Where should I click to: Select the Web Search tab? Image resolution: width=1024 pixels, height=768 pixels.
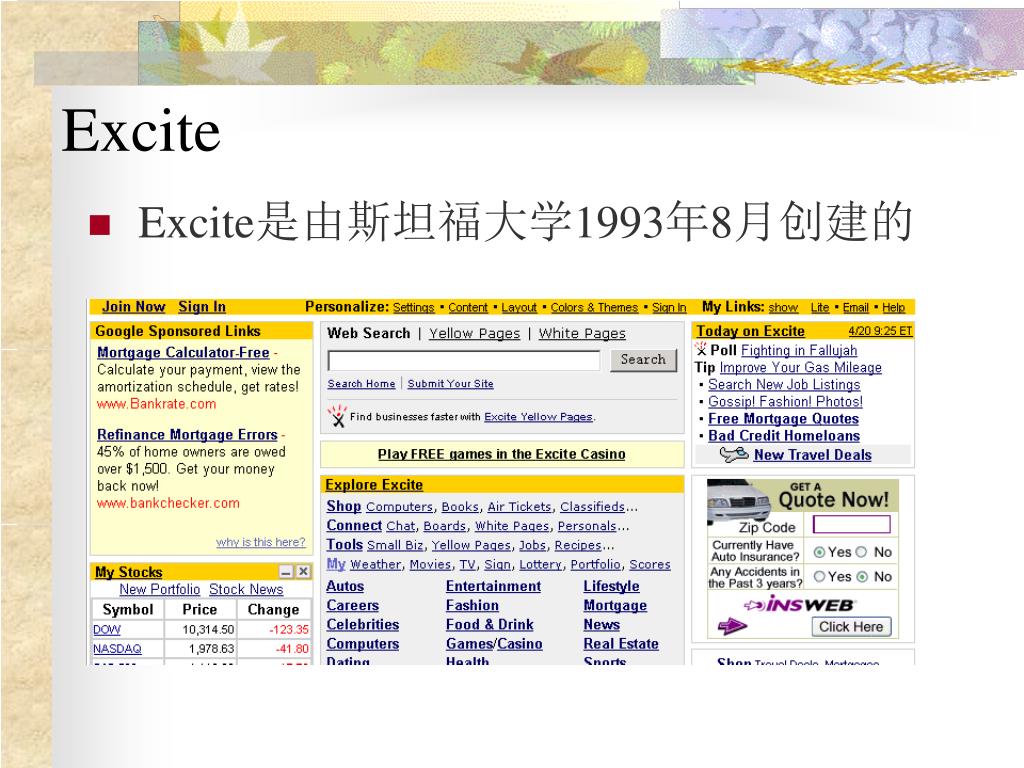(368, 333)
